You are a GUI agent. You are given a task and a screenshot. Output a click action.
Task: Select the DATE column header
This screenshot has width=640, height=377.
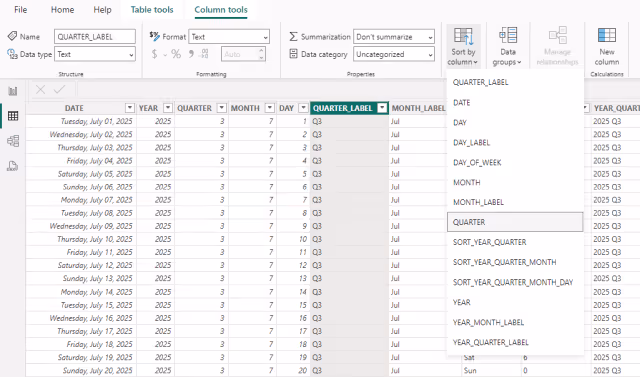74,108
